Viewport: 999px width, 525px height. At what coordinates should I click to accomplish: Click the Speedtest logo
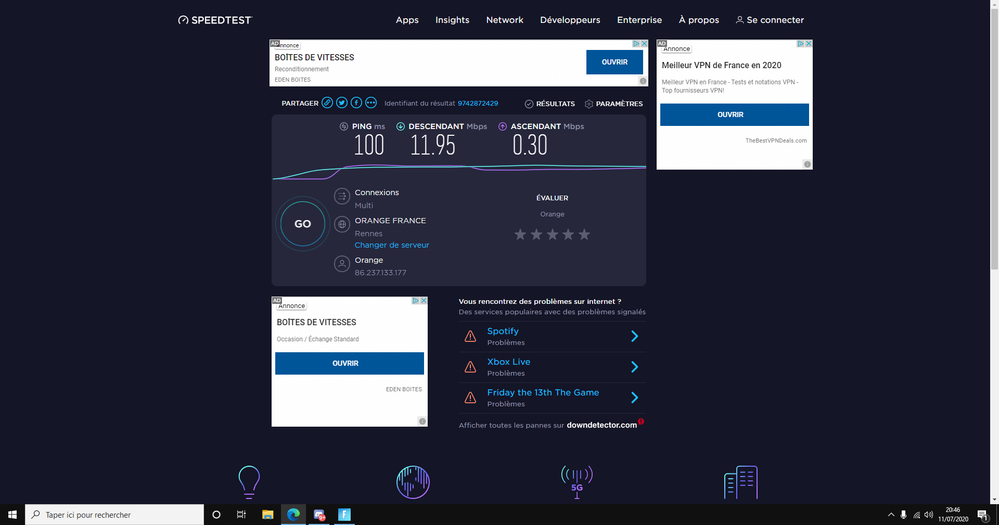(x=215, y=20)
